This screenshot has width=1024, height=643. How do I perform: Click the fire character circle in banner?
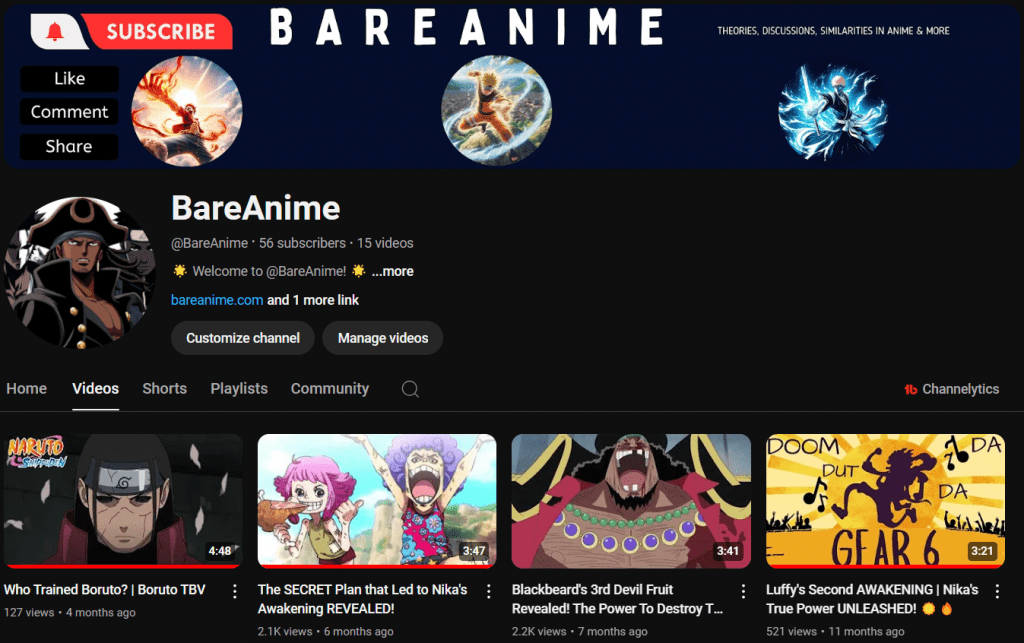pos(187,110)
